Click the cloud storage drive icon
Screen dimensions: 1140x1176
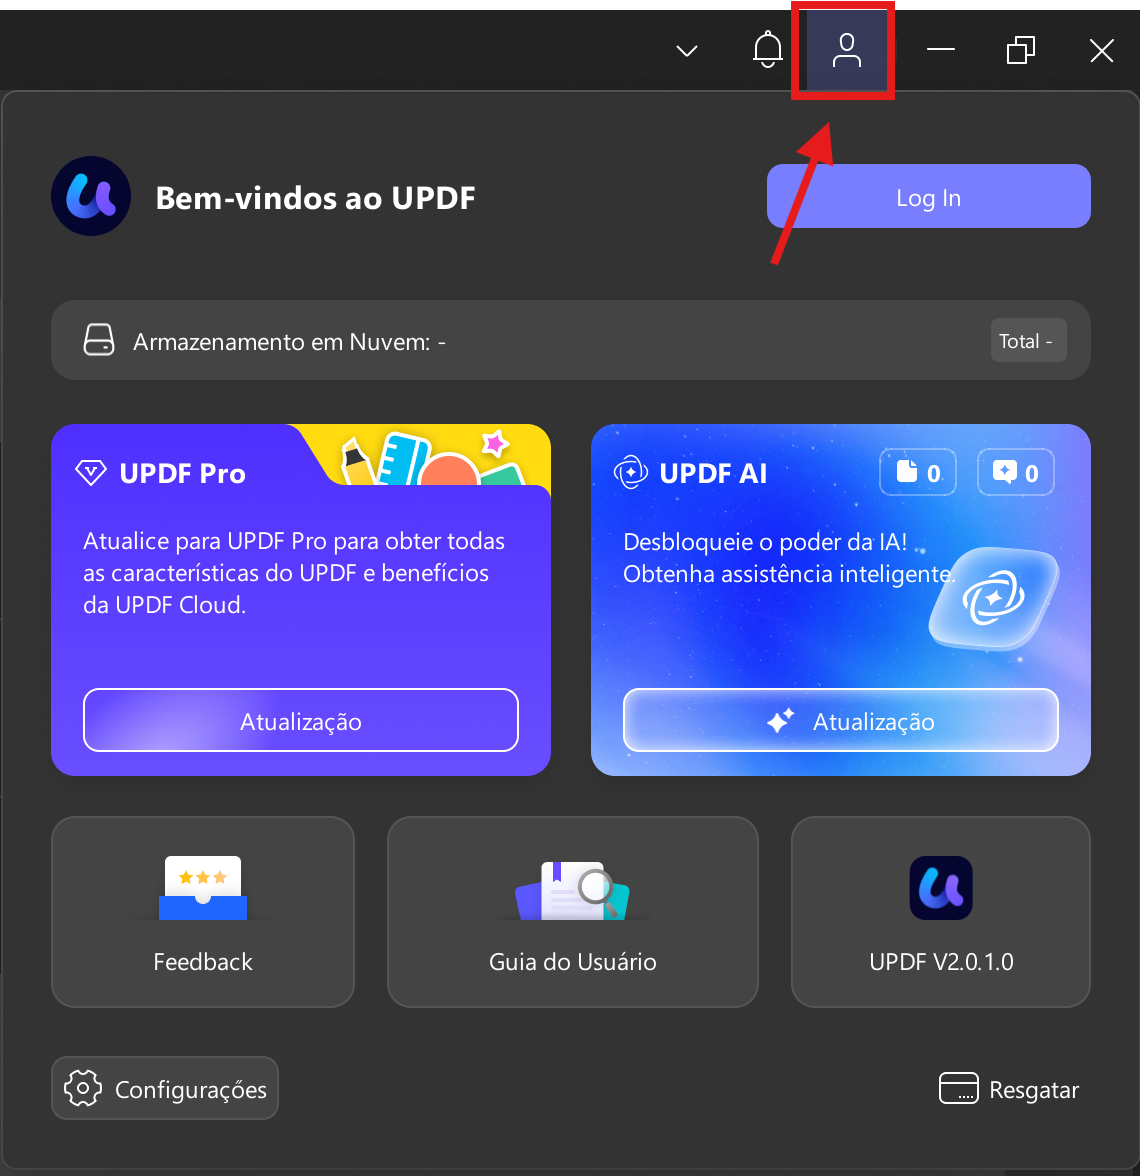98,340
